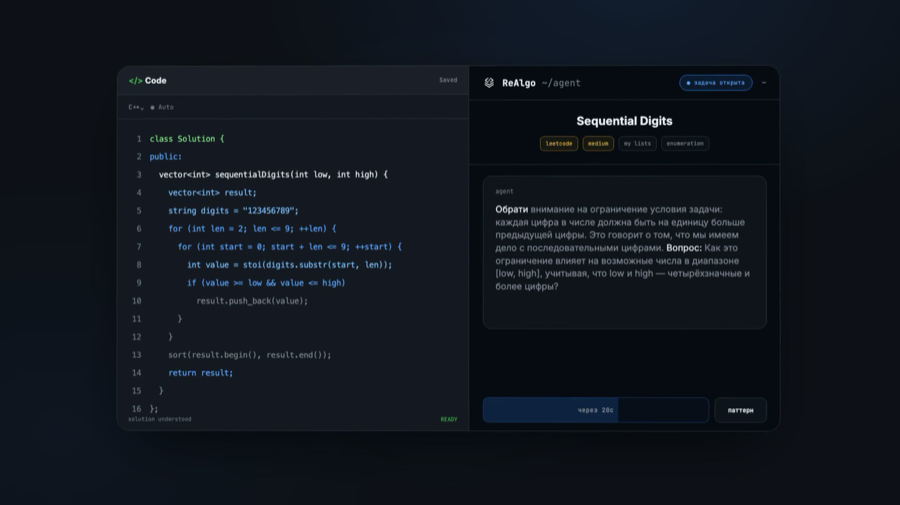Click the 'READY' status indicator
The image size is (900, 505).
click(x=449, y=419)
